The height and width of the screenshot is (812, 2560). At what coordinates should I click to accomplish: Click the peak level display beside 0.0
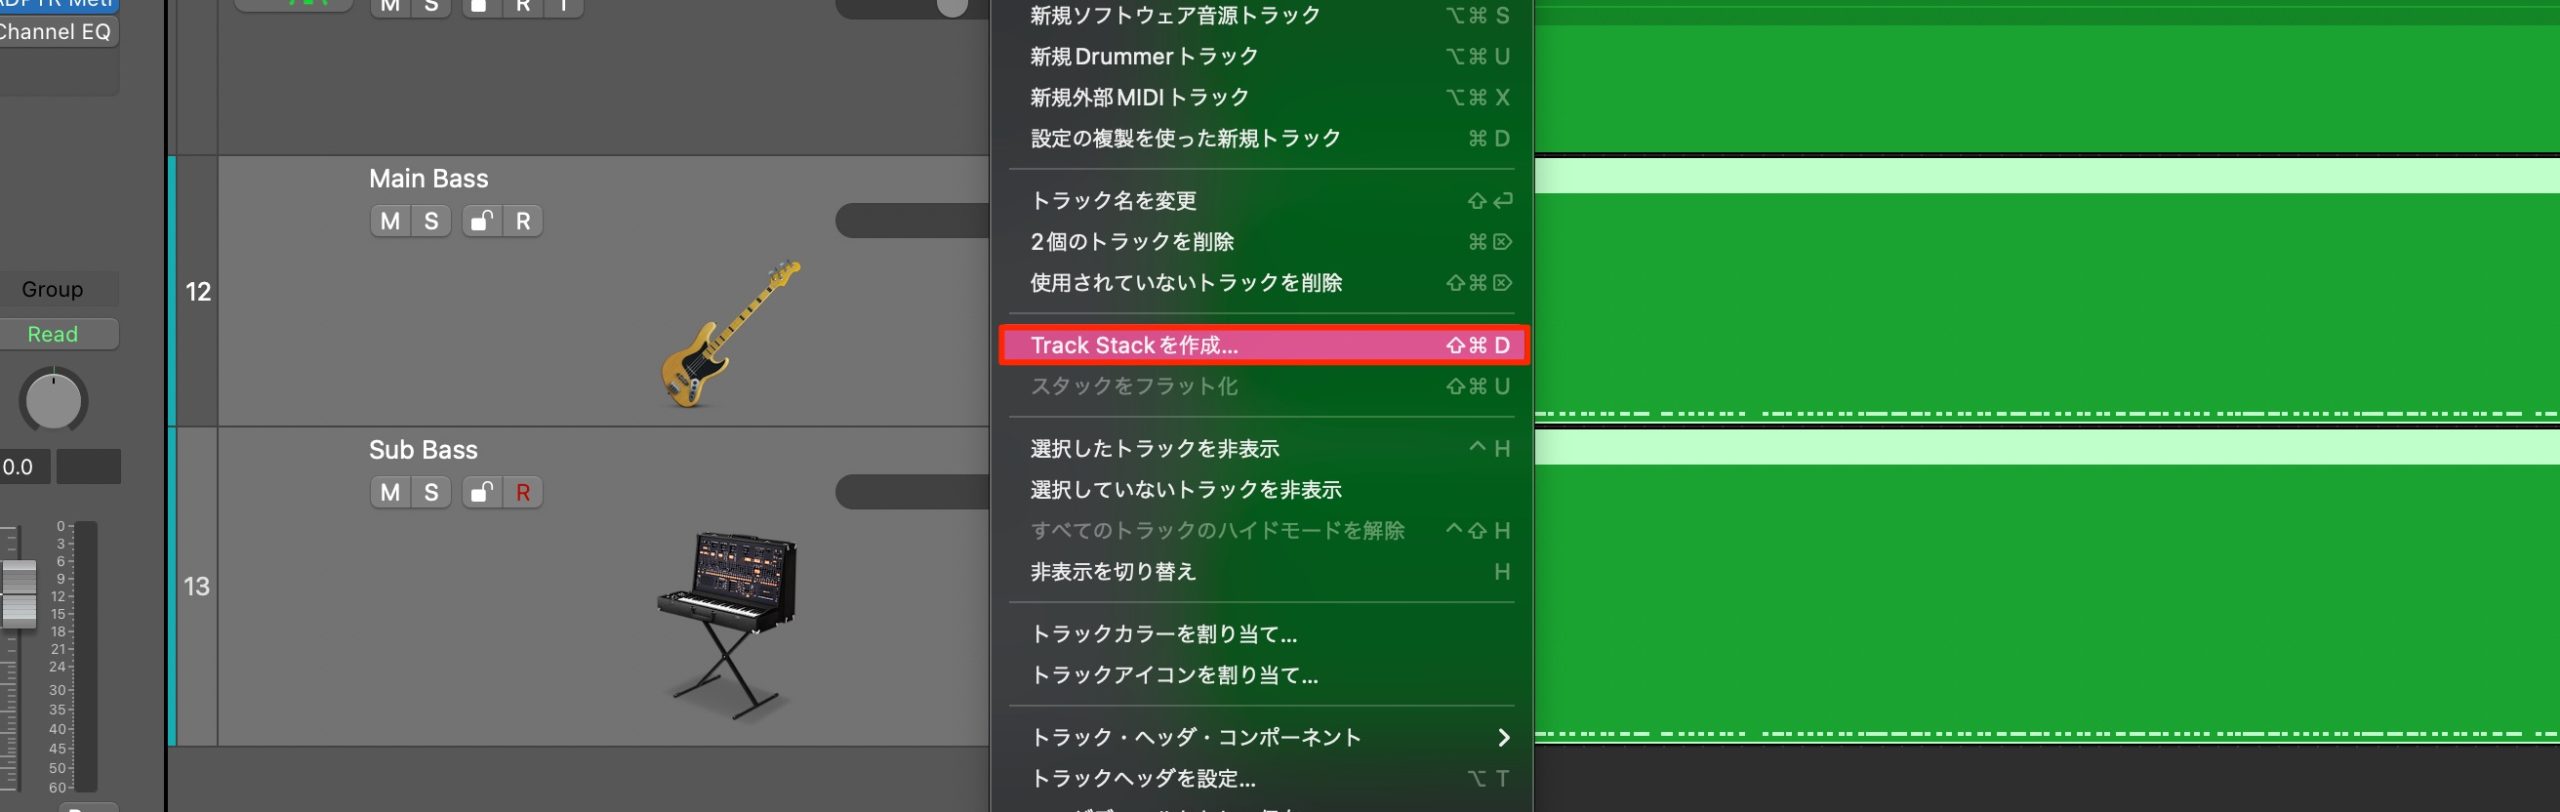[x=88, y=467]
